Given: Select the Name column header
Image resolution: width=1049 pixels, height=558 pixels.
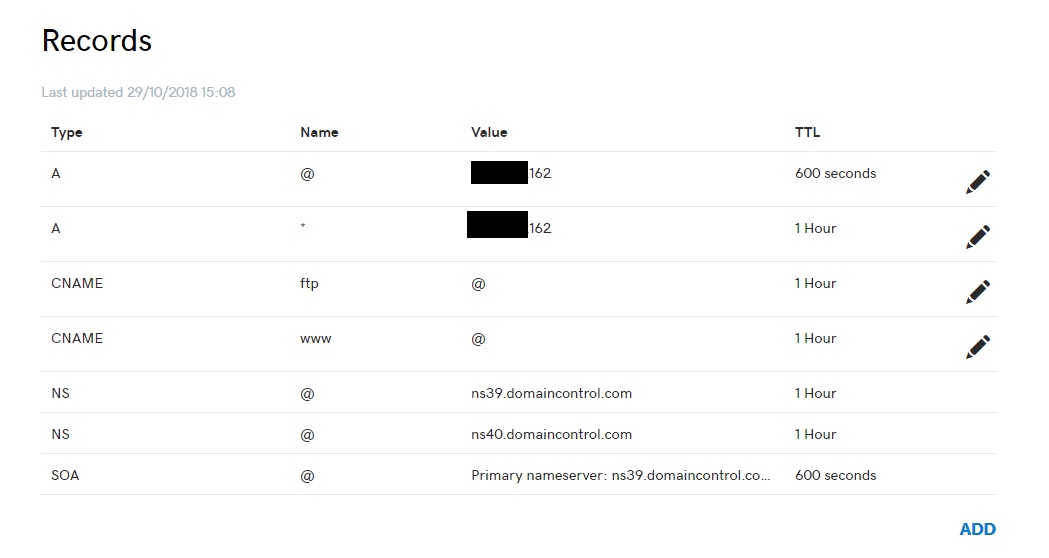Looking at the screenshot, I should pos(319,132).
